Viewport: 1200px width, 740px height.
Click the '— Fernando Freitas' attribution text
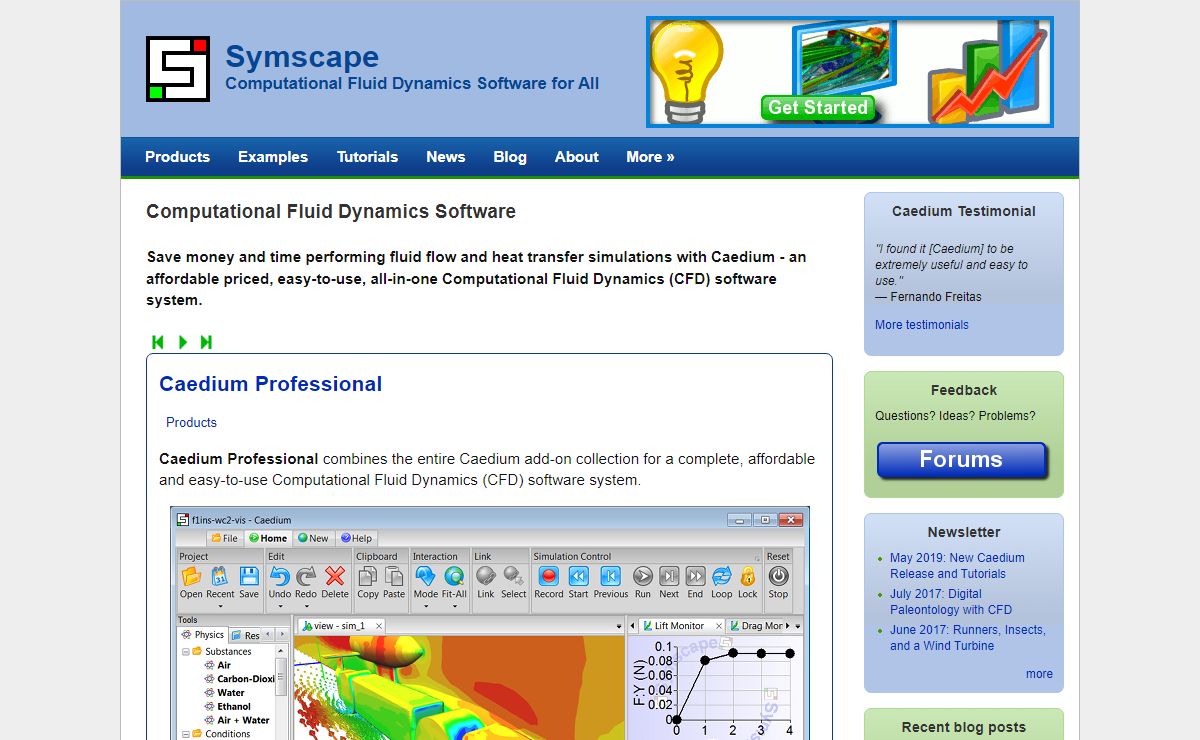pyautogui.click(x=928, y=296)
